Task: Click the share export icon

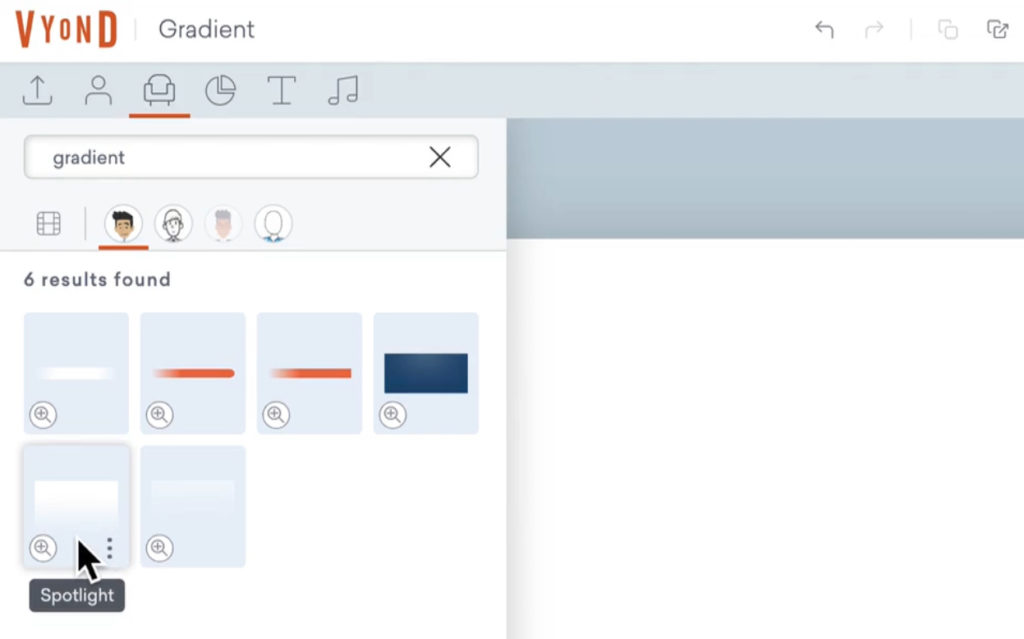Action: (998, 30)
